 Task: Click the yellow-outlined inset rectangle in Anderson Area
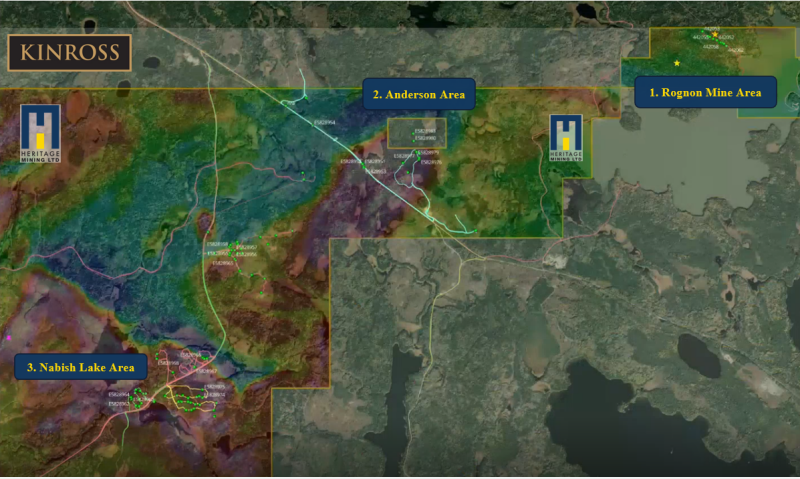[x=417, y=133]
